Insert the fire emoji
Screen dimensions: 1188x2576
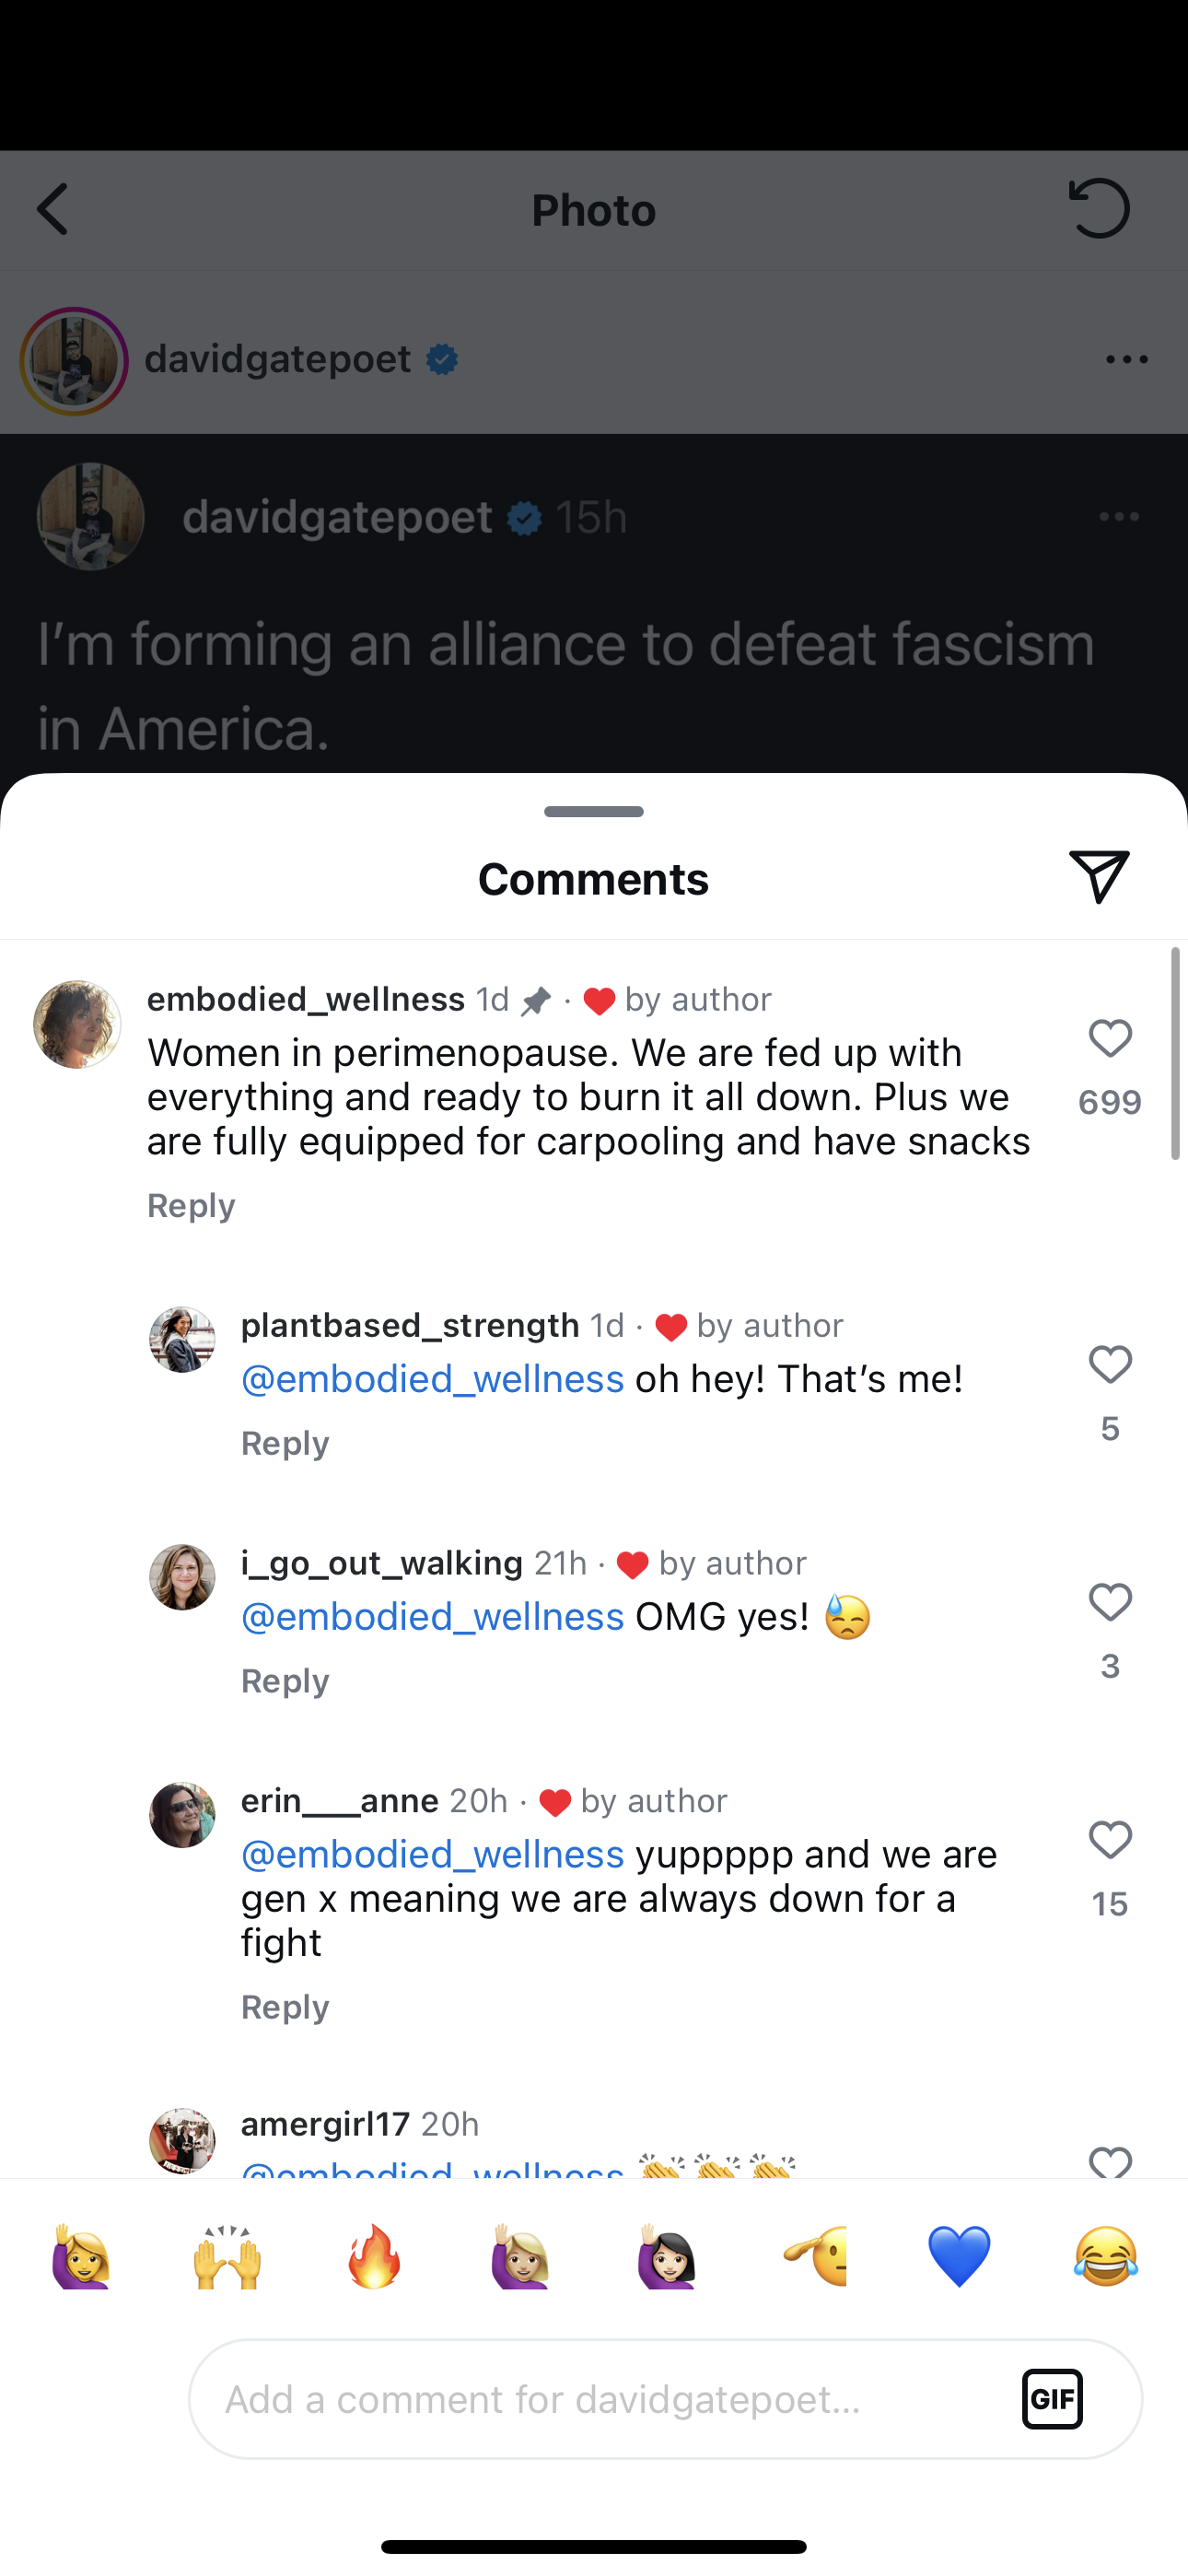tap(374, 2257)
